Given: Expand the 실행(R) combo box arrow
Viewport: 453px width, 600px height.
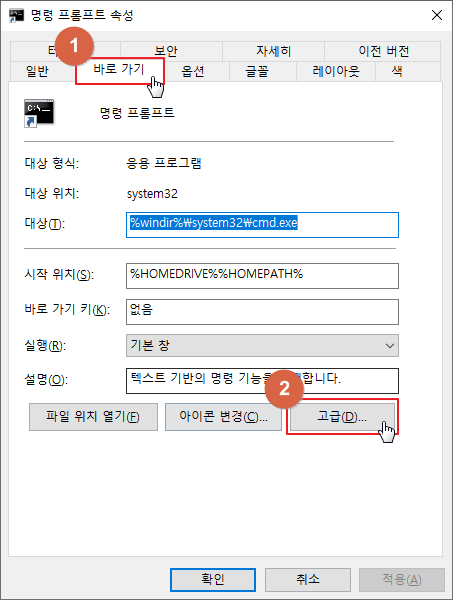Looking at the screenshot, I should (389, 346).
